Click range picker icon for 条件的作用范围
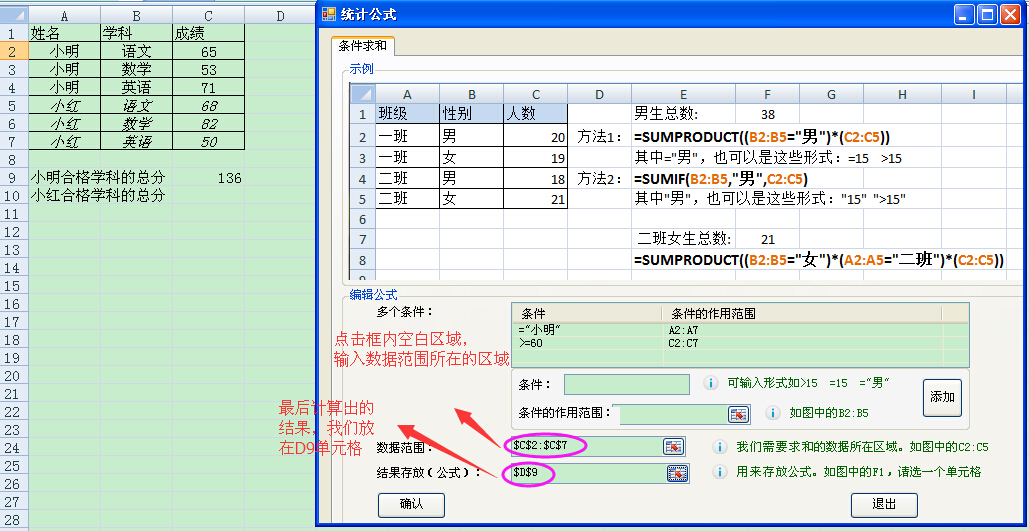Screen dimensions: 1029x531 (738, 413)
